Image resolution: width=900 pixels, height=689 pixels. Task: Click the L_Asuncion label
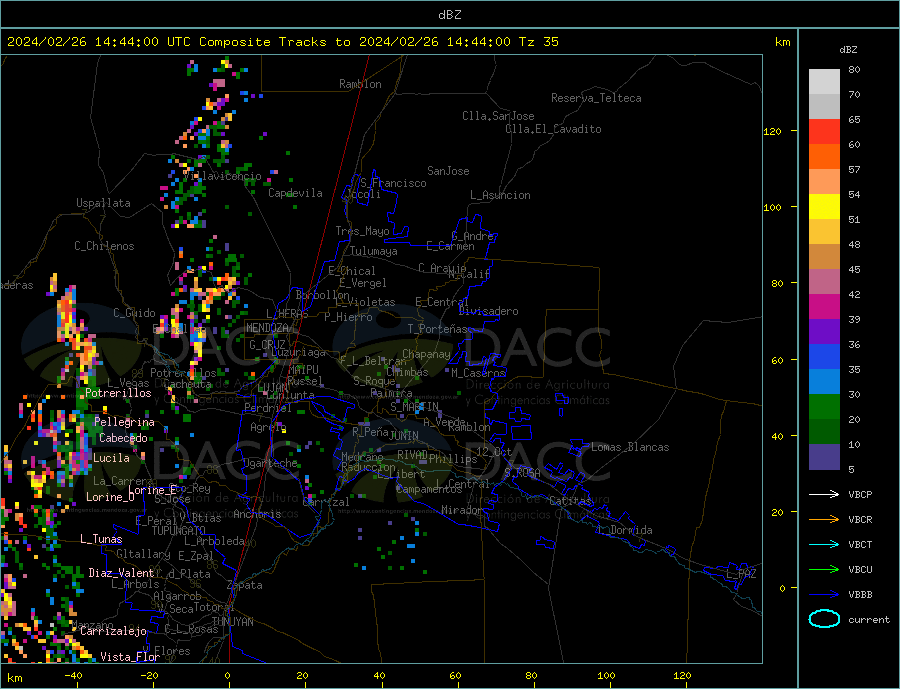pyautogui.click(x=500, y=195)
